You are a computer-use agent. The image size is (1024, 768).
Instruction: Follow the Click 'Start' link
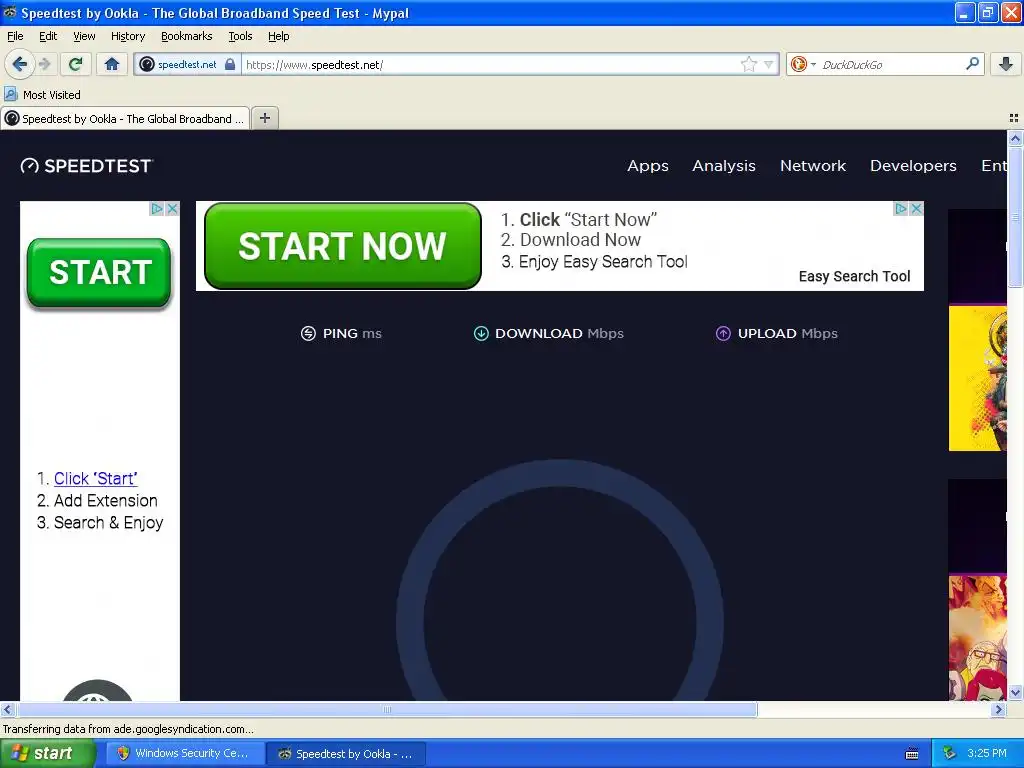[95, 478]
